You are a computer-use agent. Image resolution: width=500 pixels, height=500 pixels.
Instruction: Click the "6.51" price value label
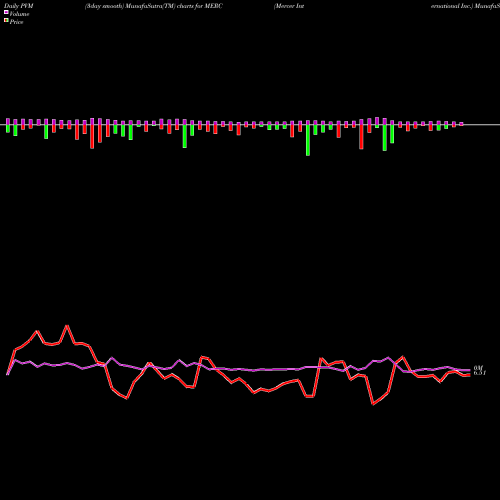tap(480, 373)
